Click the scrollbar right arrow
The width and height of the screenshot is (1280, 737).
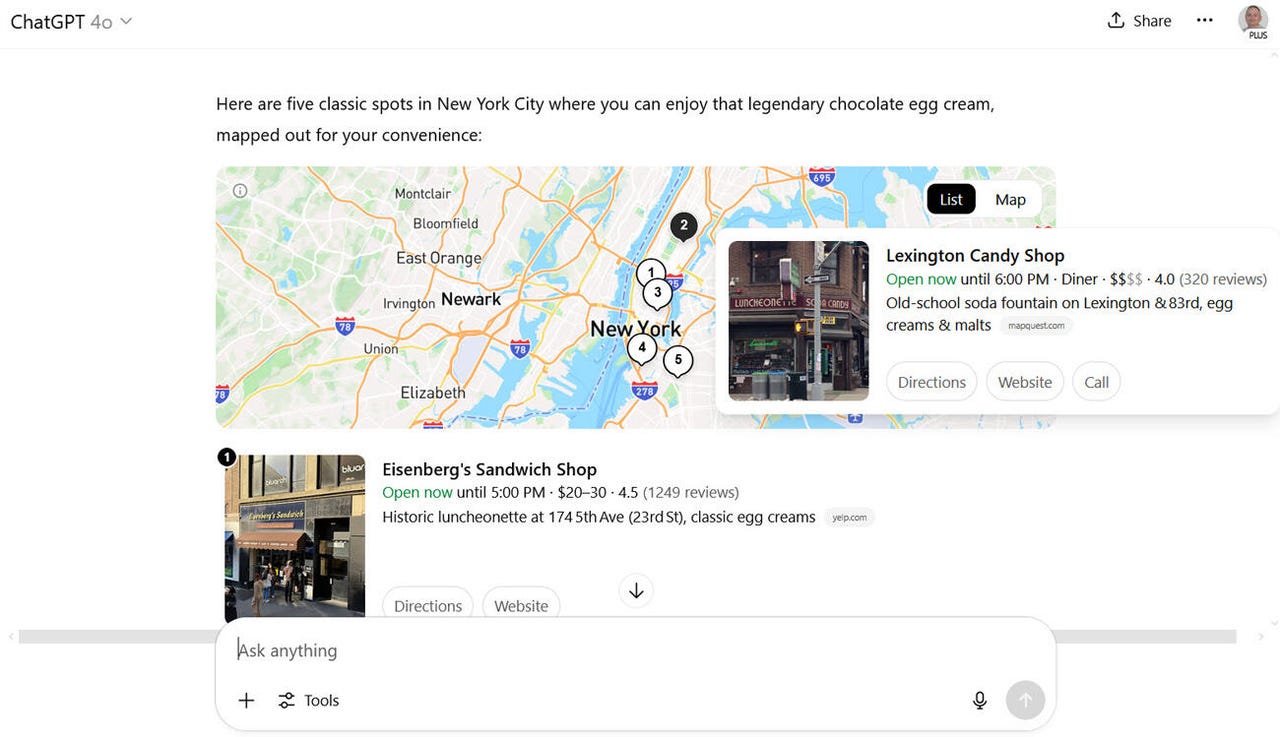pyautogui.click(x=1261, y=637)
